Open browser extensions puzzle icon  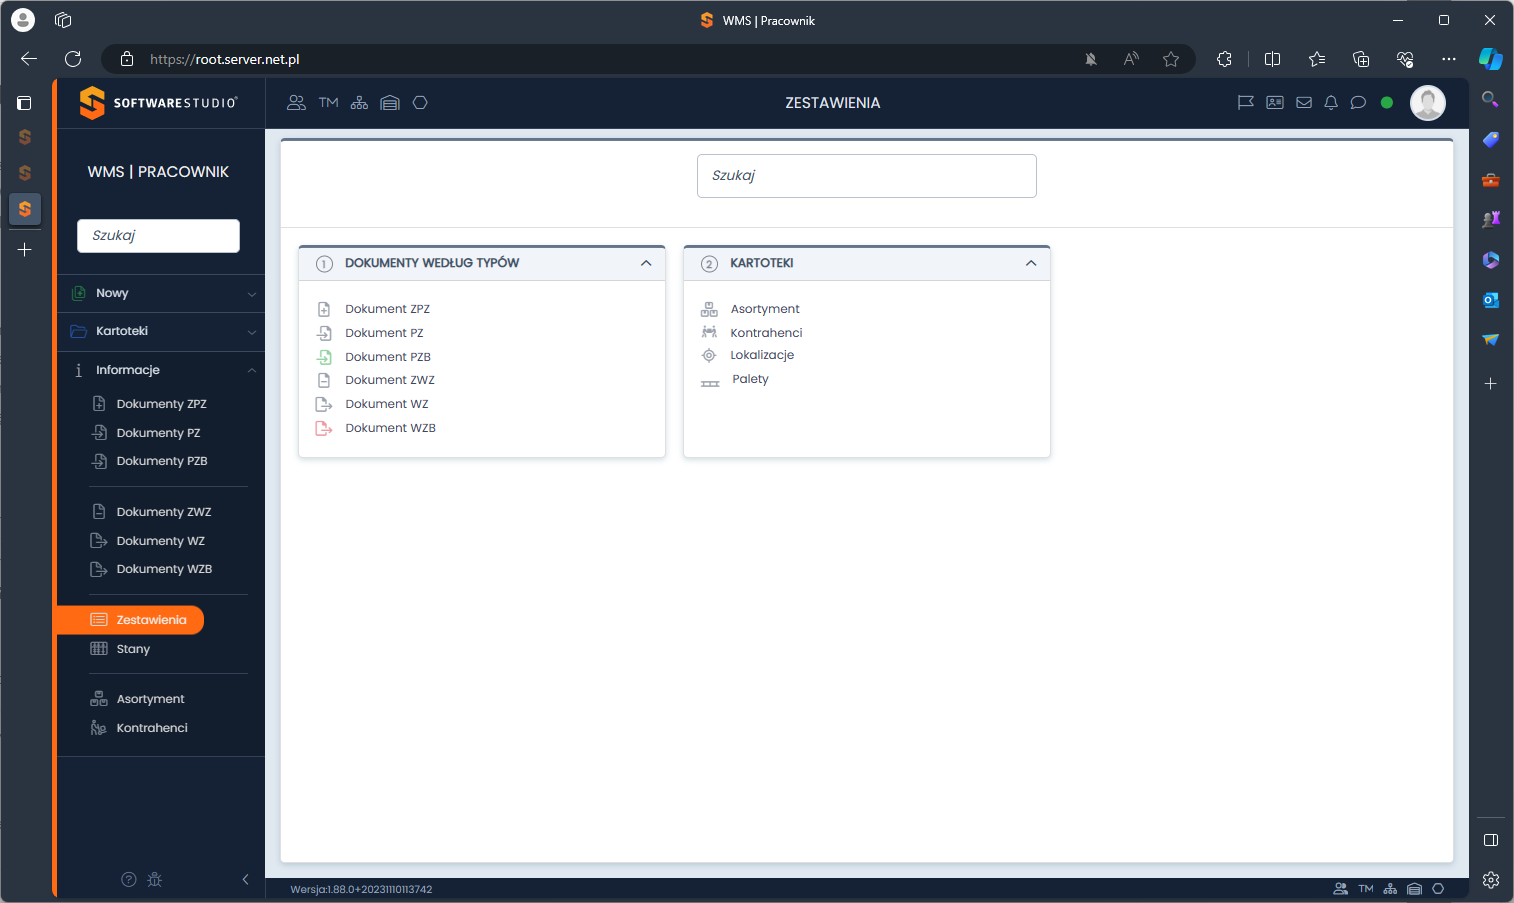[x=1224, y=59]
